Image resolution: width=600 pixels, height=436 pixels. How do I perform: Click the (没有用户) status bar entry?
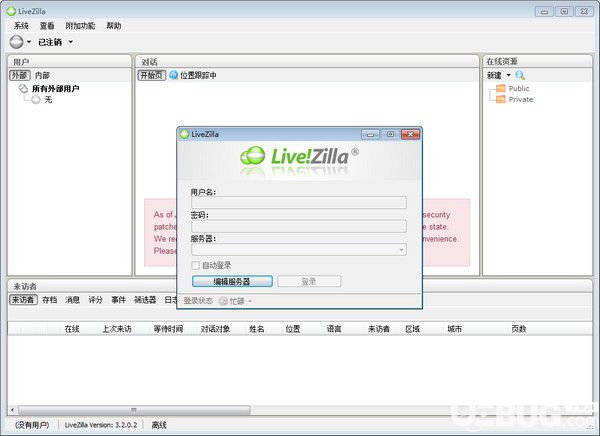tap(32, 425)
